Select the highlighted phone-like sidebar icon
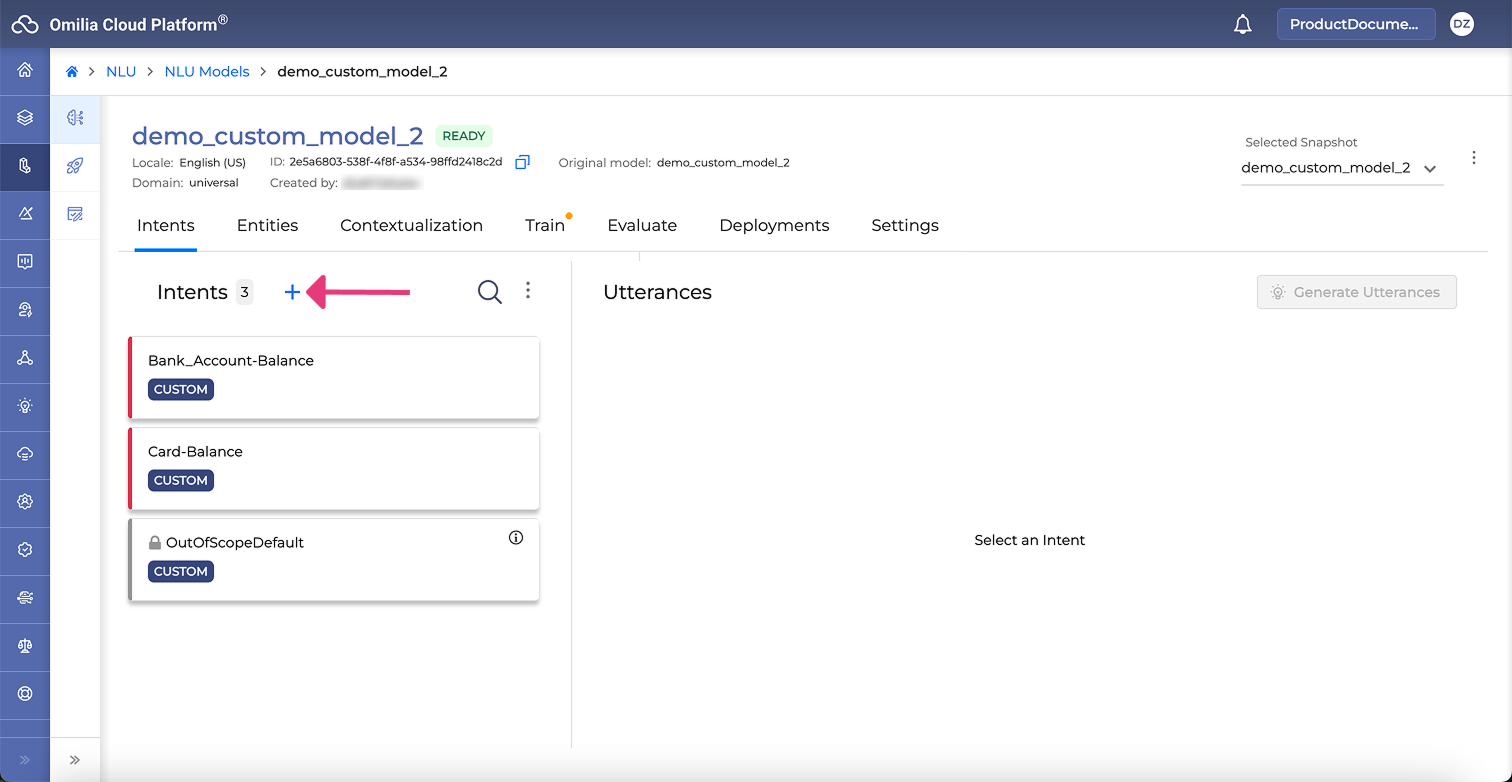This screenshot has width=1512, height=782. click(x=25, y=166)
